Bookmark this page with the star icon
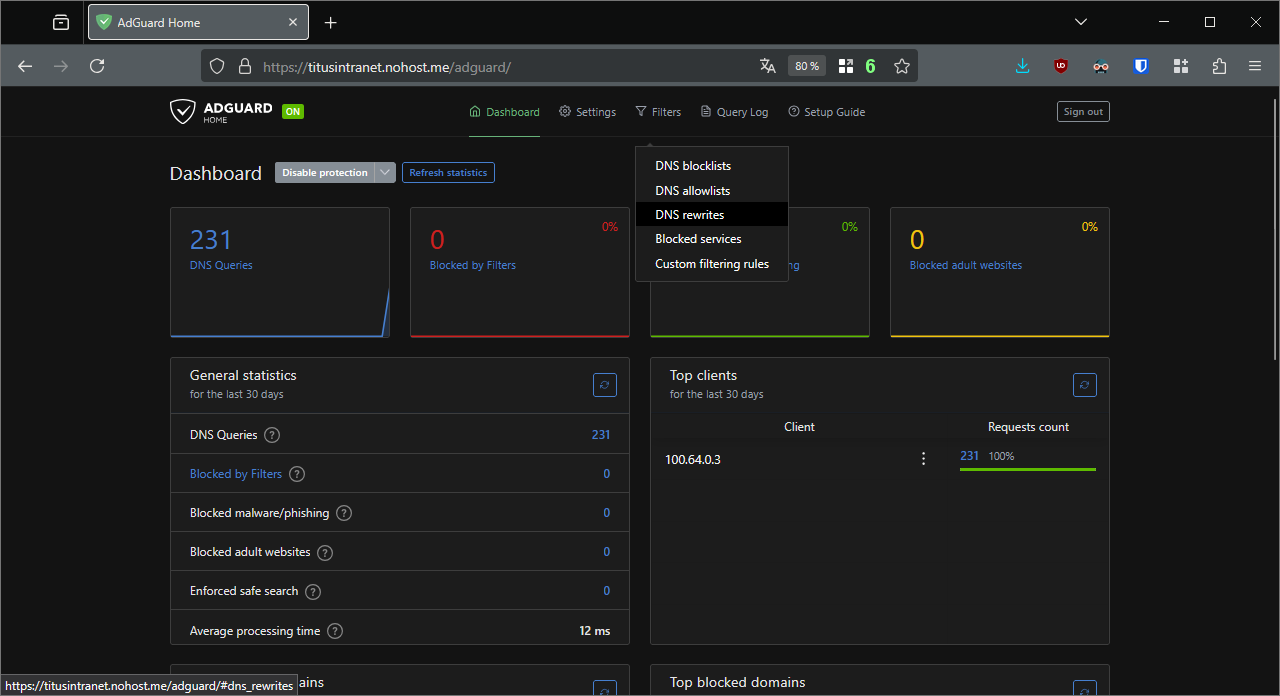The height and width of the screenshot is (696, 1280). pos(902,66)
